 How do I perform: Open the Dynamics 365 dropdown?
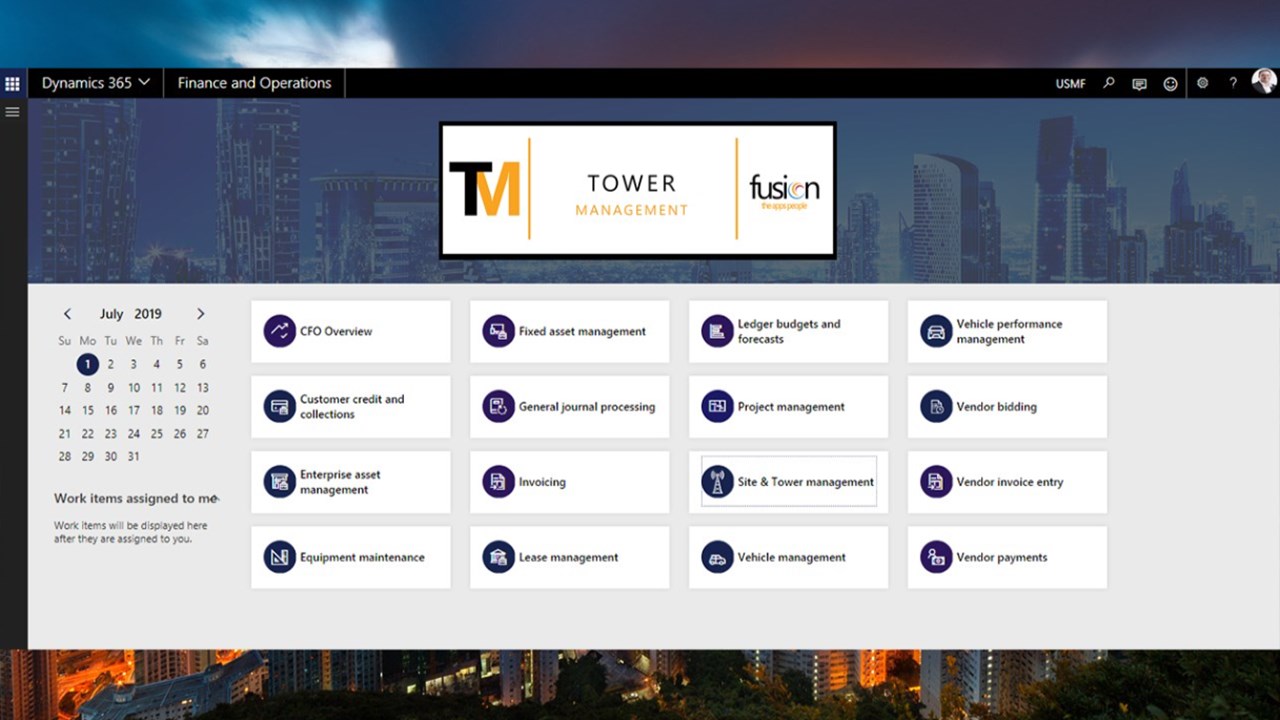click(95, 83)
